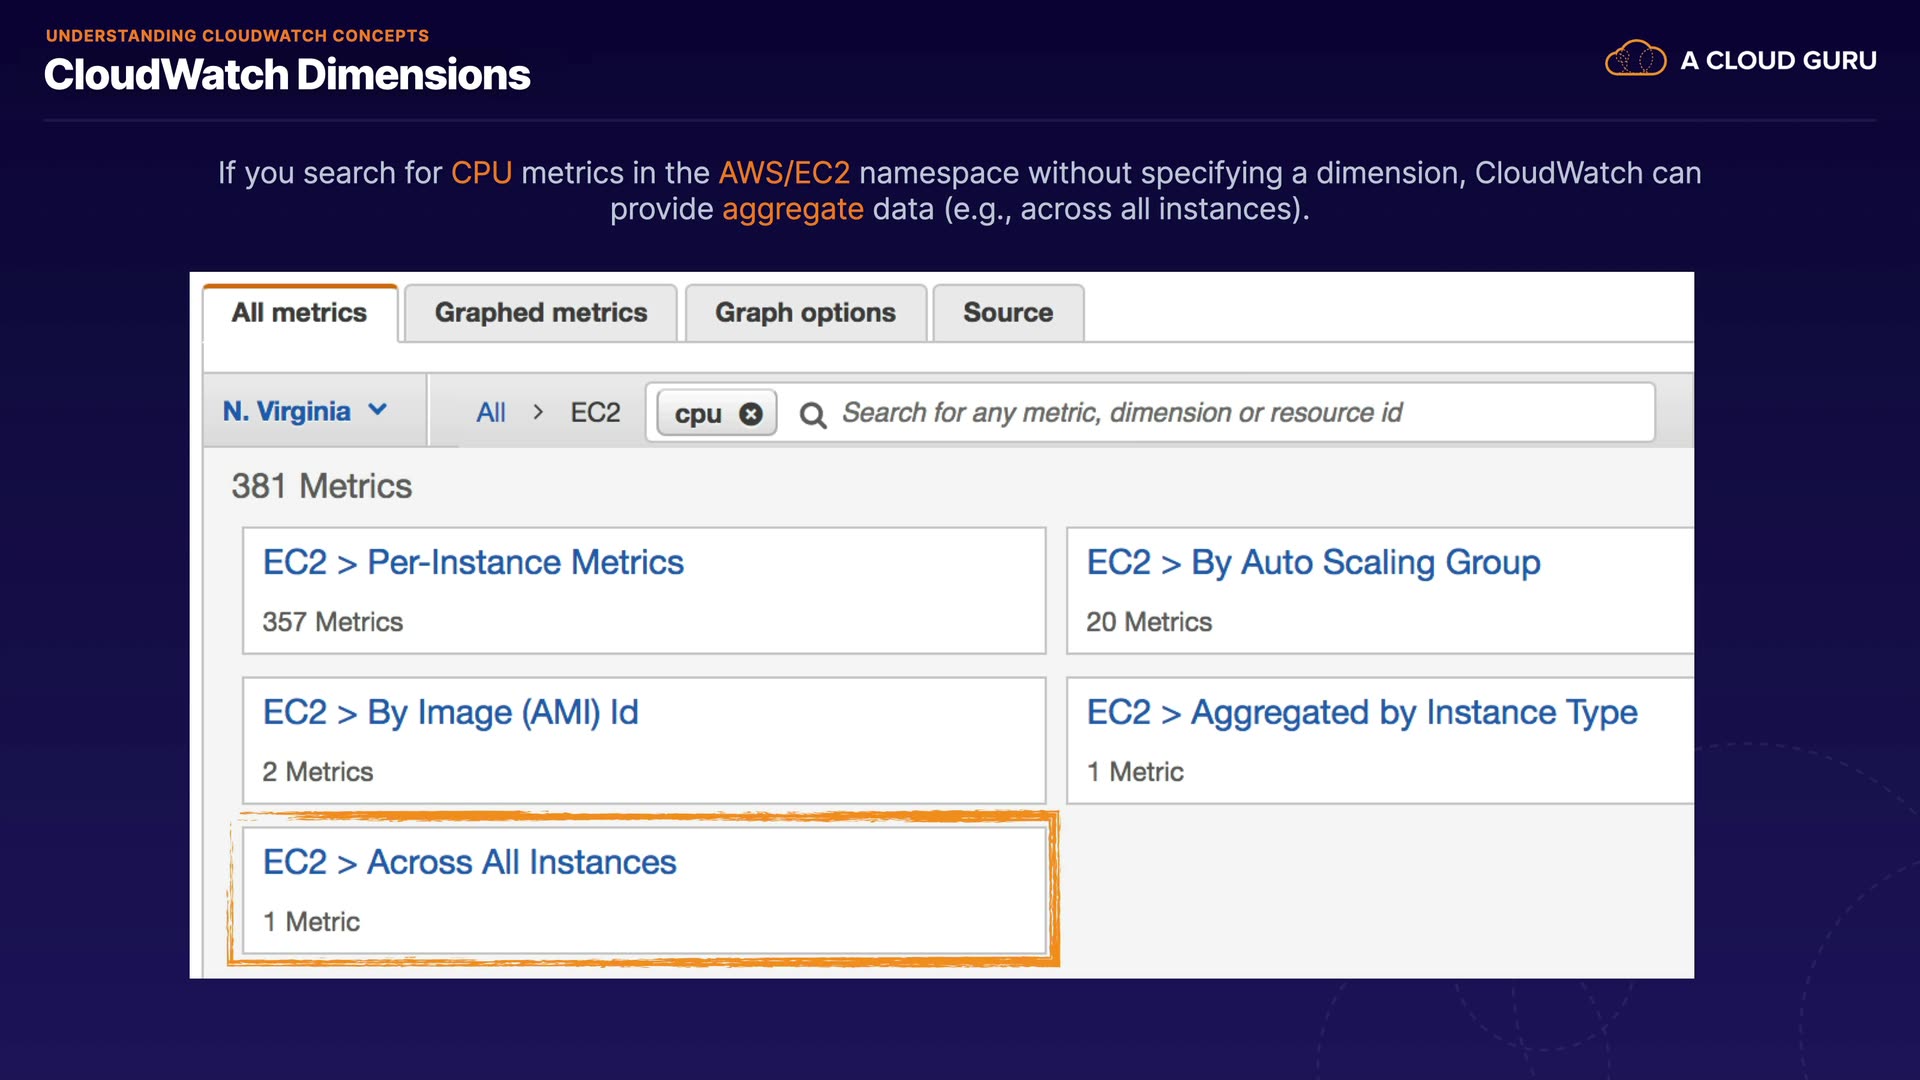1920x1080 pixels.
Task: Open the Source tab
Action: point(1008,313)
